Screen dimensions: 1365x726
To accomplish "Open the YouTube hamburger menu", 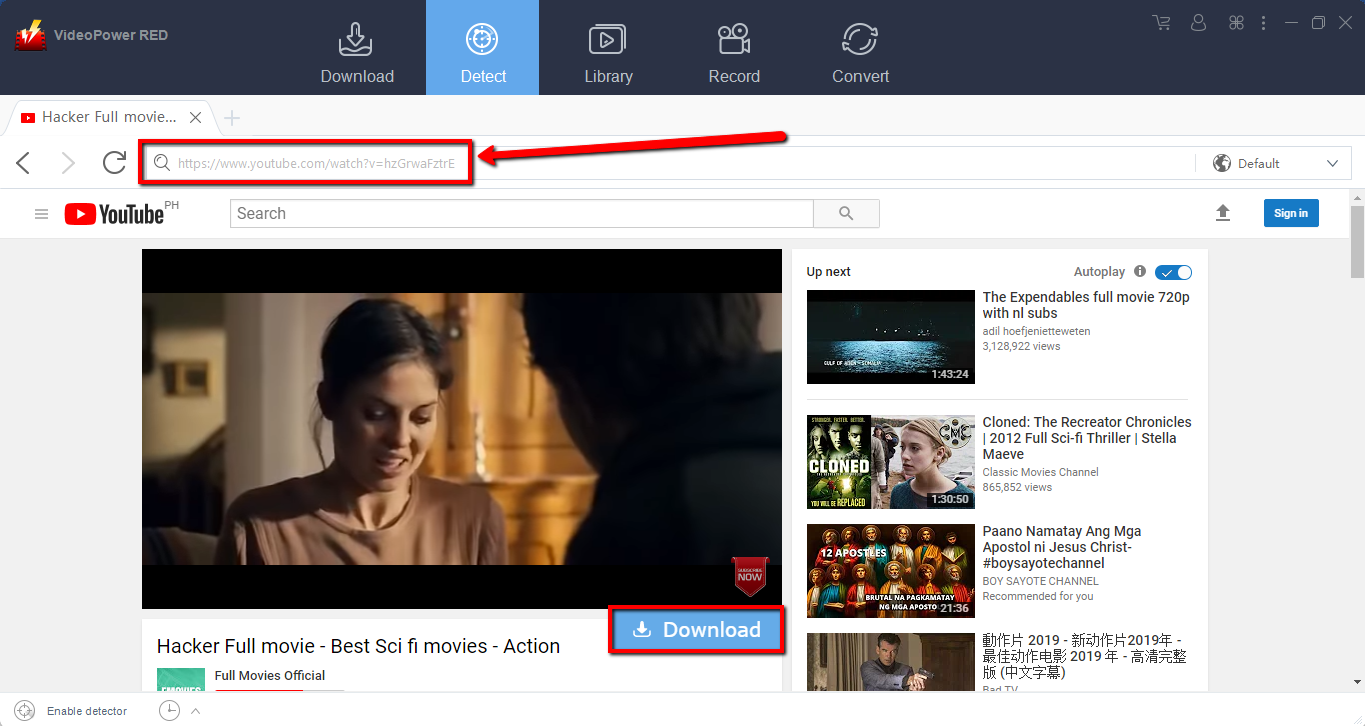I will [41, 214].
